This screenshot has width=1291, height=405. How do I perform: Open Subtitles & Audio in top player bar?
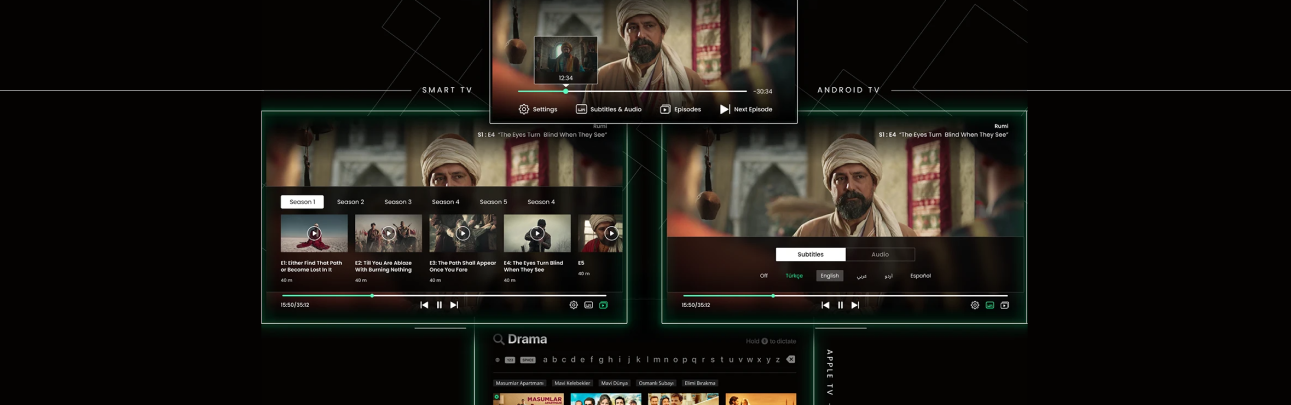click(x=608, y=109)
